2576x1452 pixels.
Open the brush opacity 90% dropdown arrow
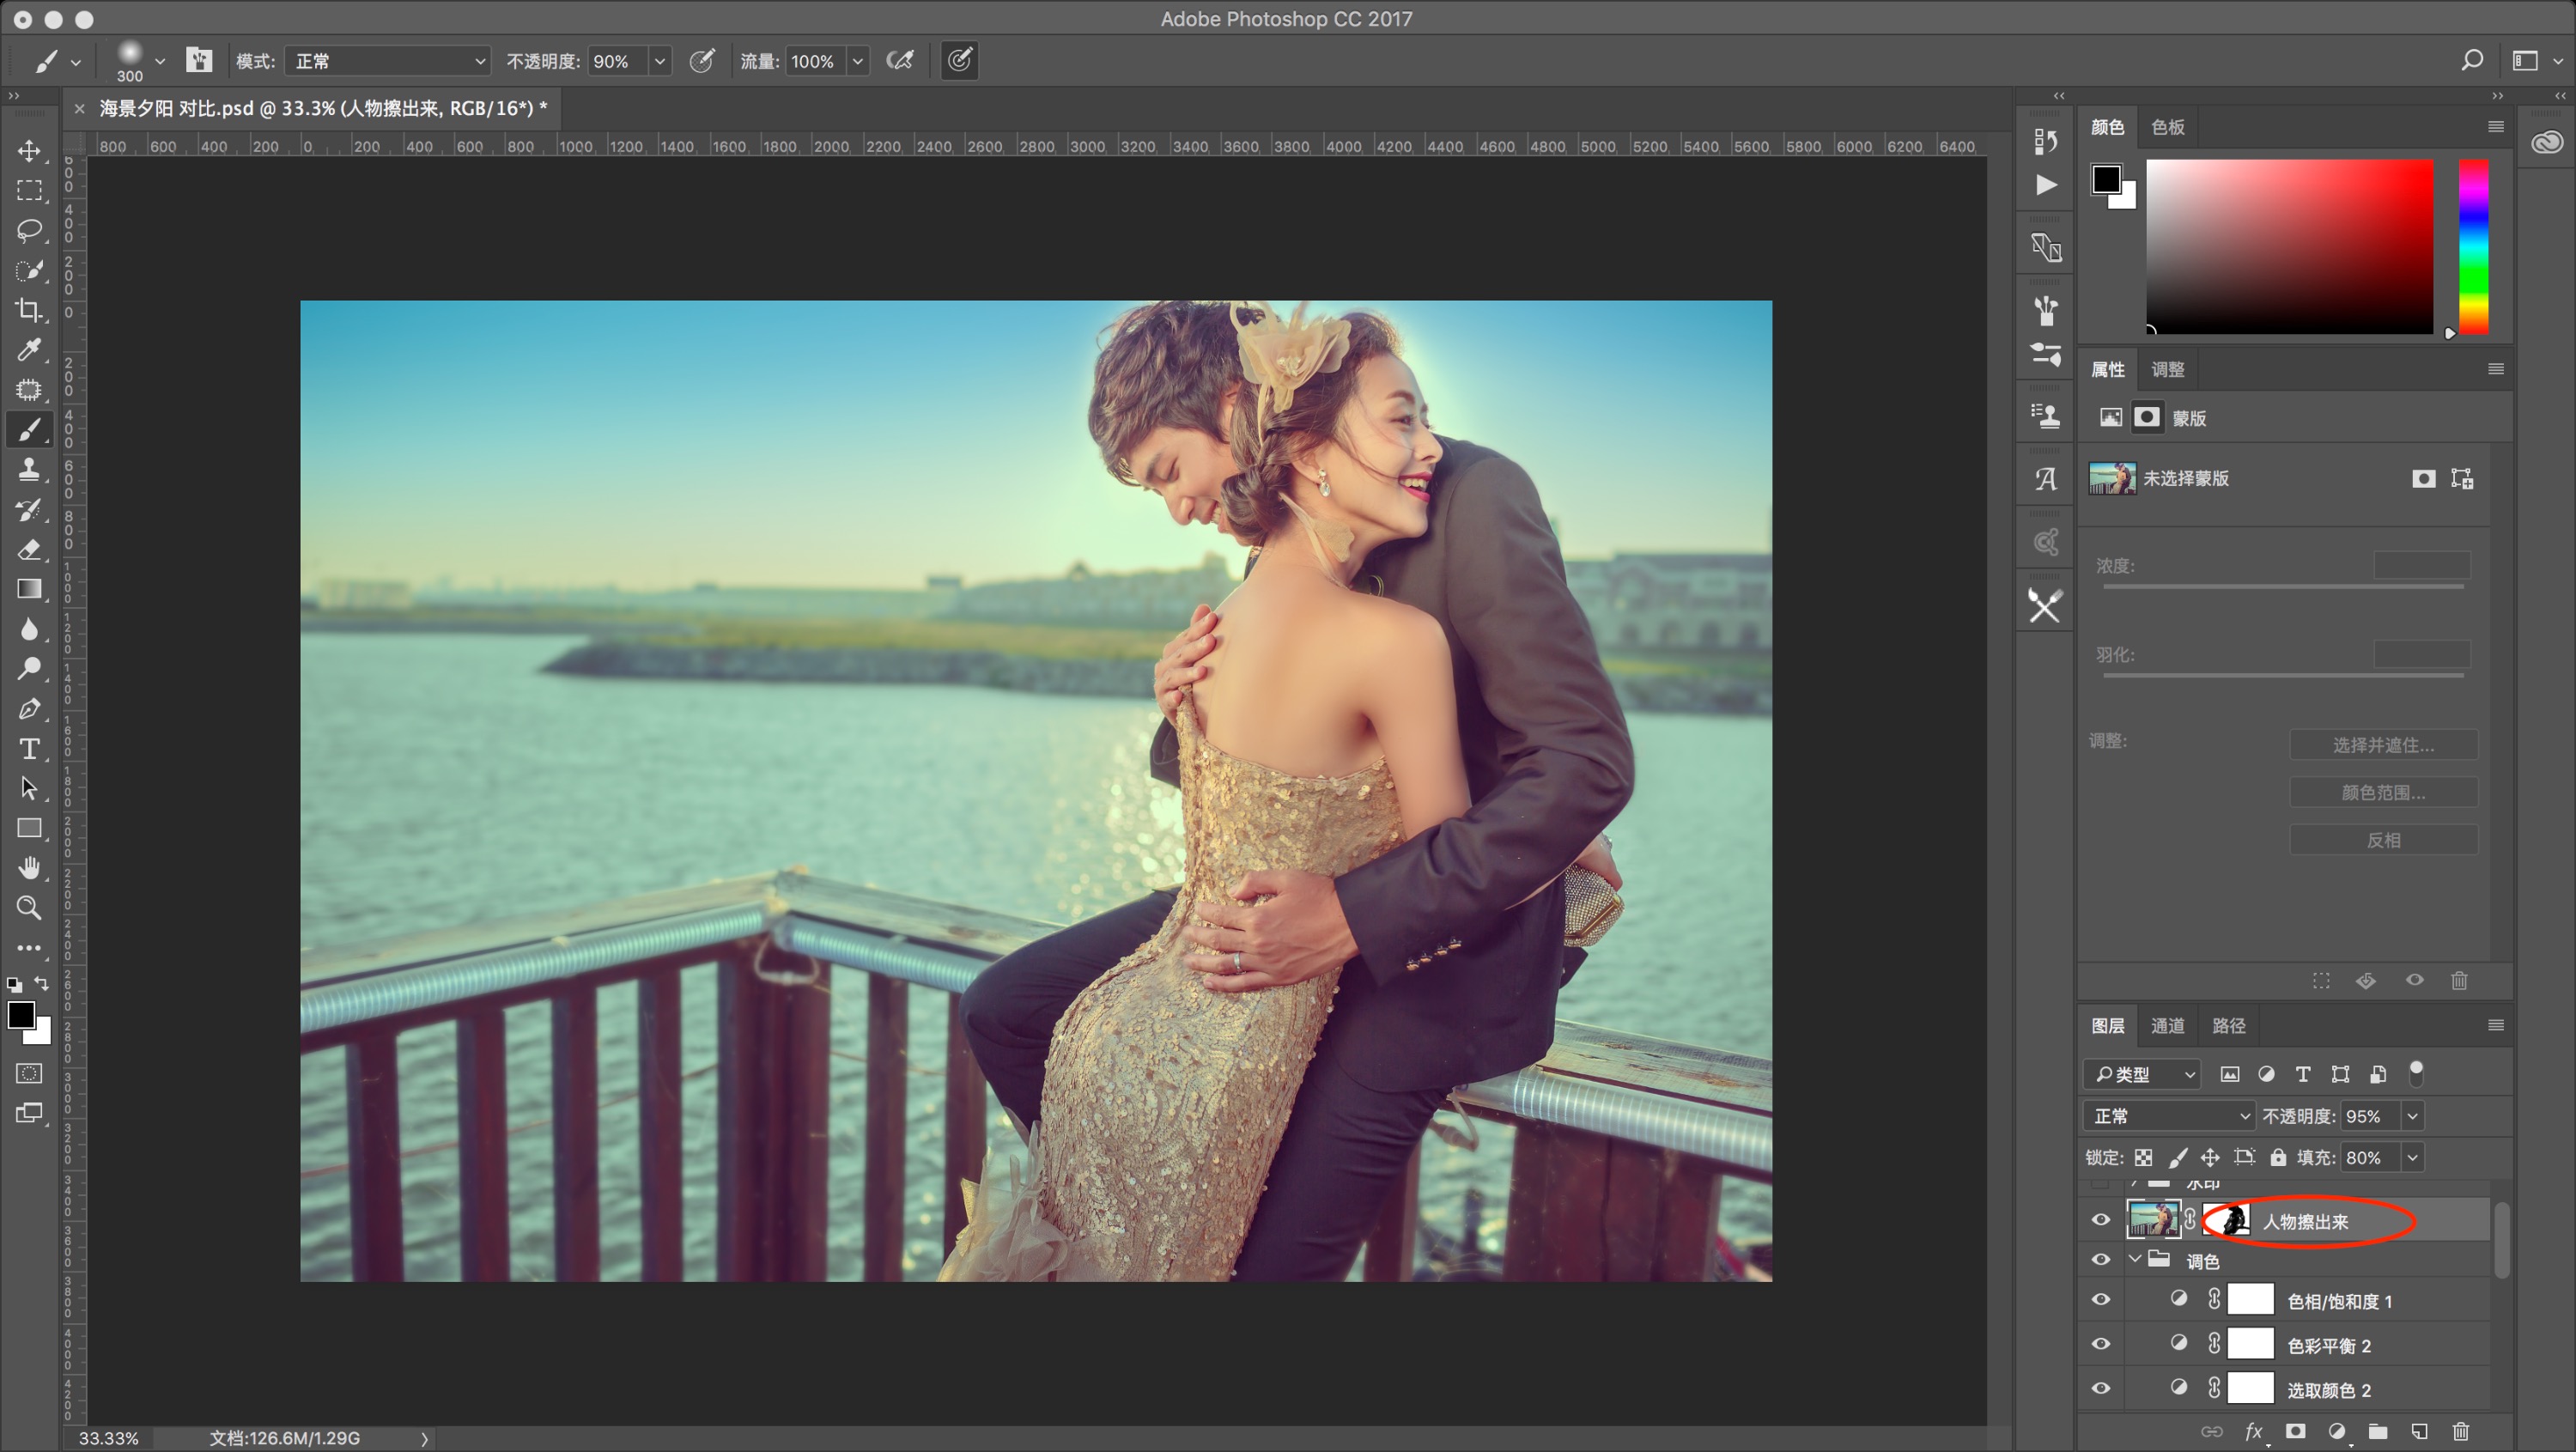tap(660, 61)
